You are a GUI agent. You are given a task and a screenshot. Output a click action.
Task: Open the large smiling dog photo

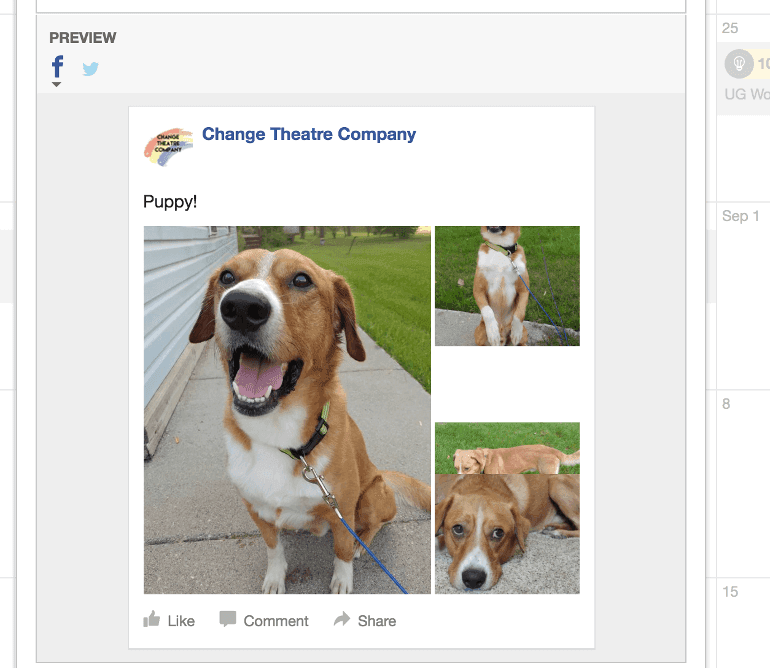(x=287, y=410)
